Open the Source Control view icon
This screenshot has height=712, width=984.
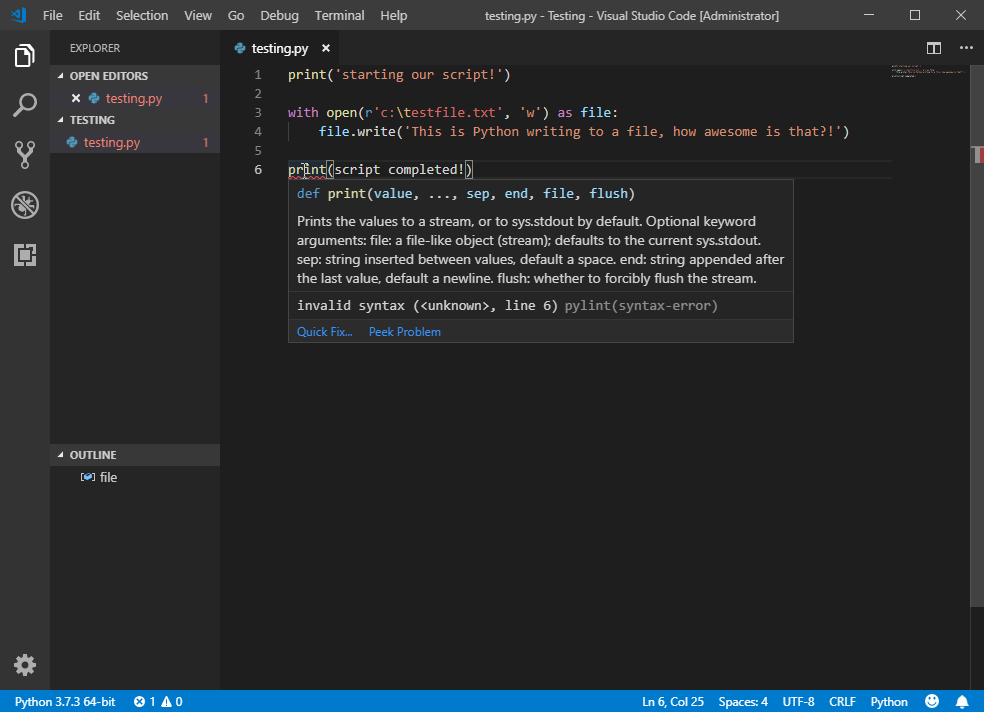pos(24,154)
